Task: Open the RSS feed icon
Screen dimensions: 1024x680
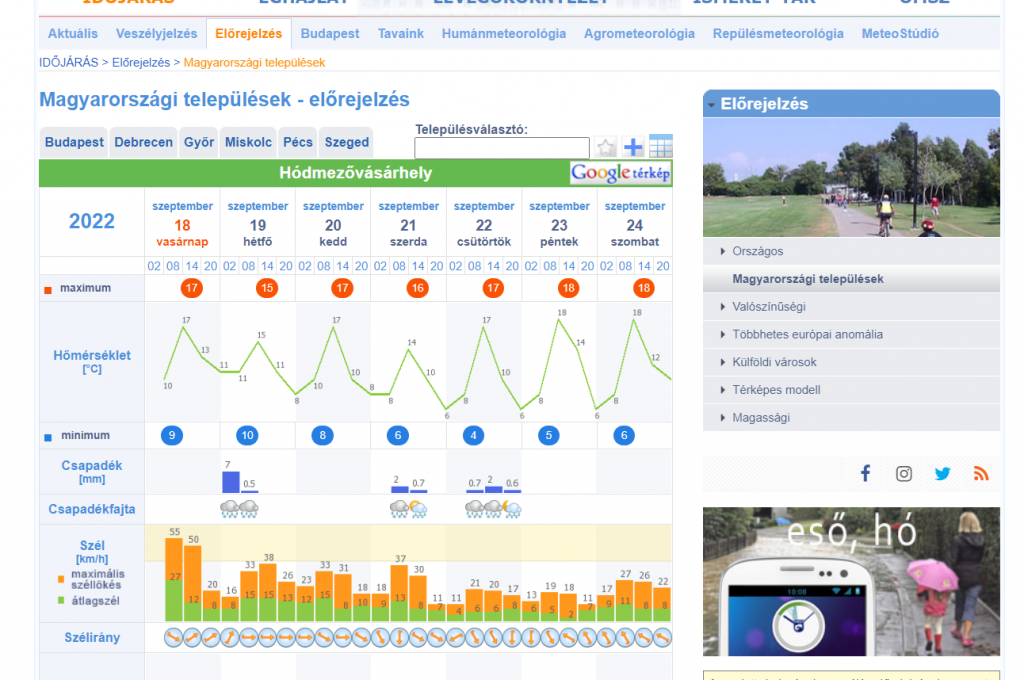Action: pyautogui.click(x=980, y=474)
